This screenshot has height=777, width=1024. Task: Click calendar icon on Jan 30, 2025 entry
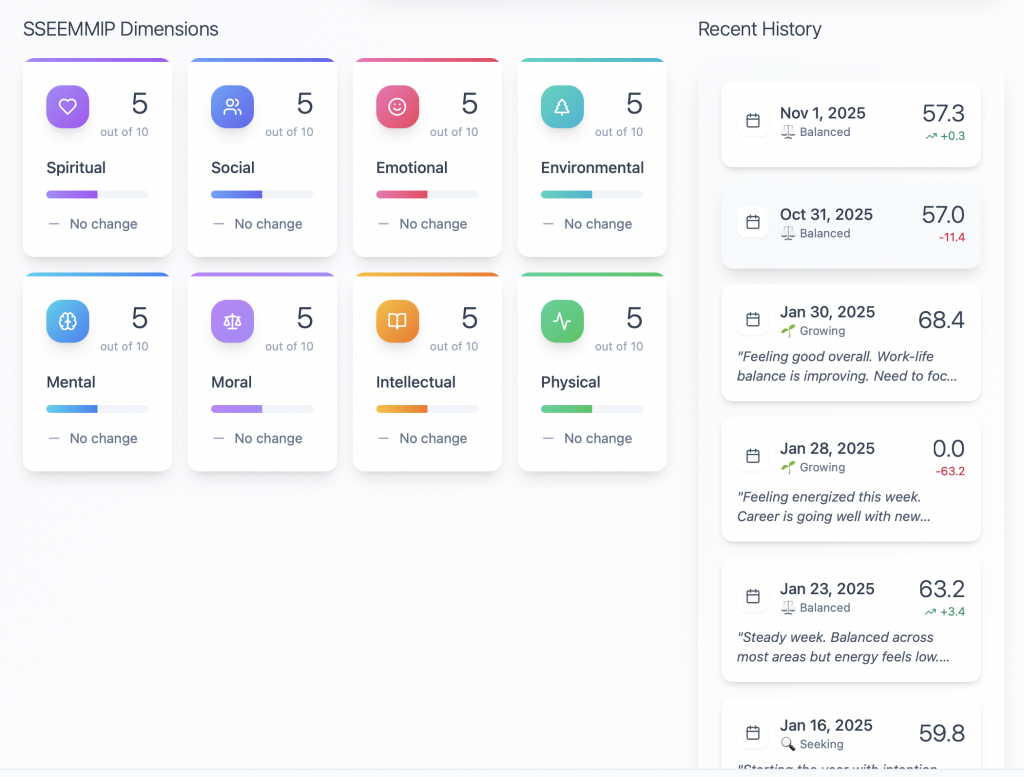[x=752, y=320]
